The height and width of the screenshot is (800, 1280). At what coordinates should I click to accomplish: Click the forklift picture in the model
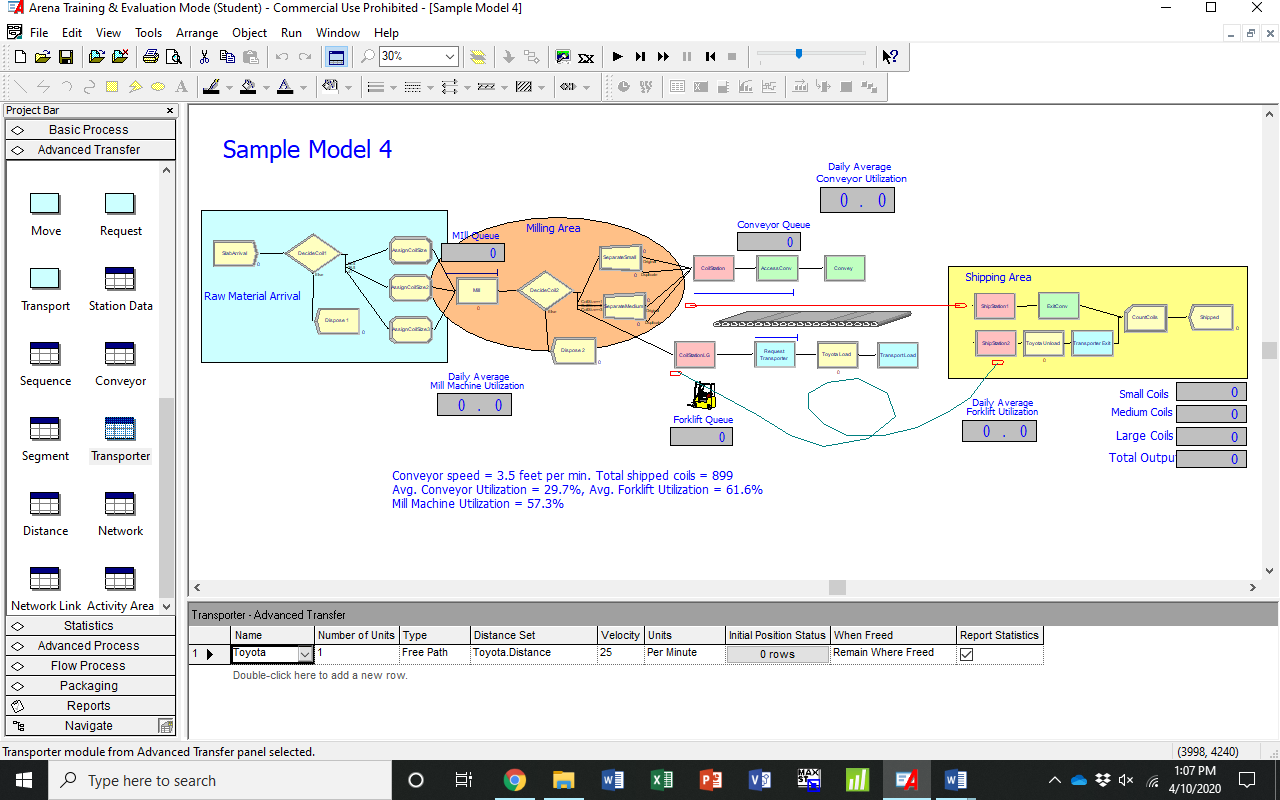point(704,395)
